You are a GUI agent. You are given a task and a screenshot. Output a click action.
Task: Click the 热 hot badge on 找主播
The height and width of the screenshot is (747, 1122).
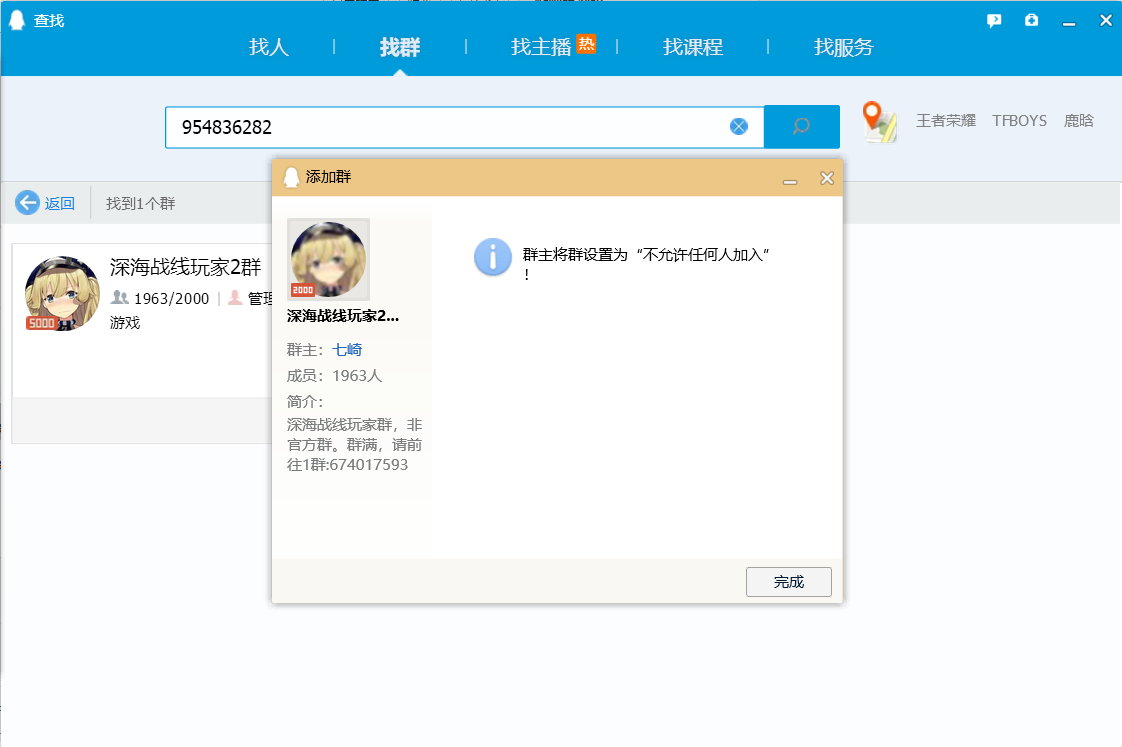[x=587, y=44]
